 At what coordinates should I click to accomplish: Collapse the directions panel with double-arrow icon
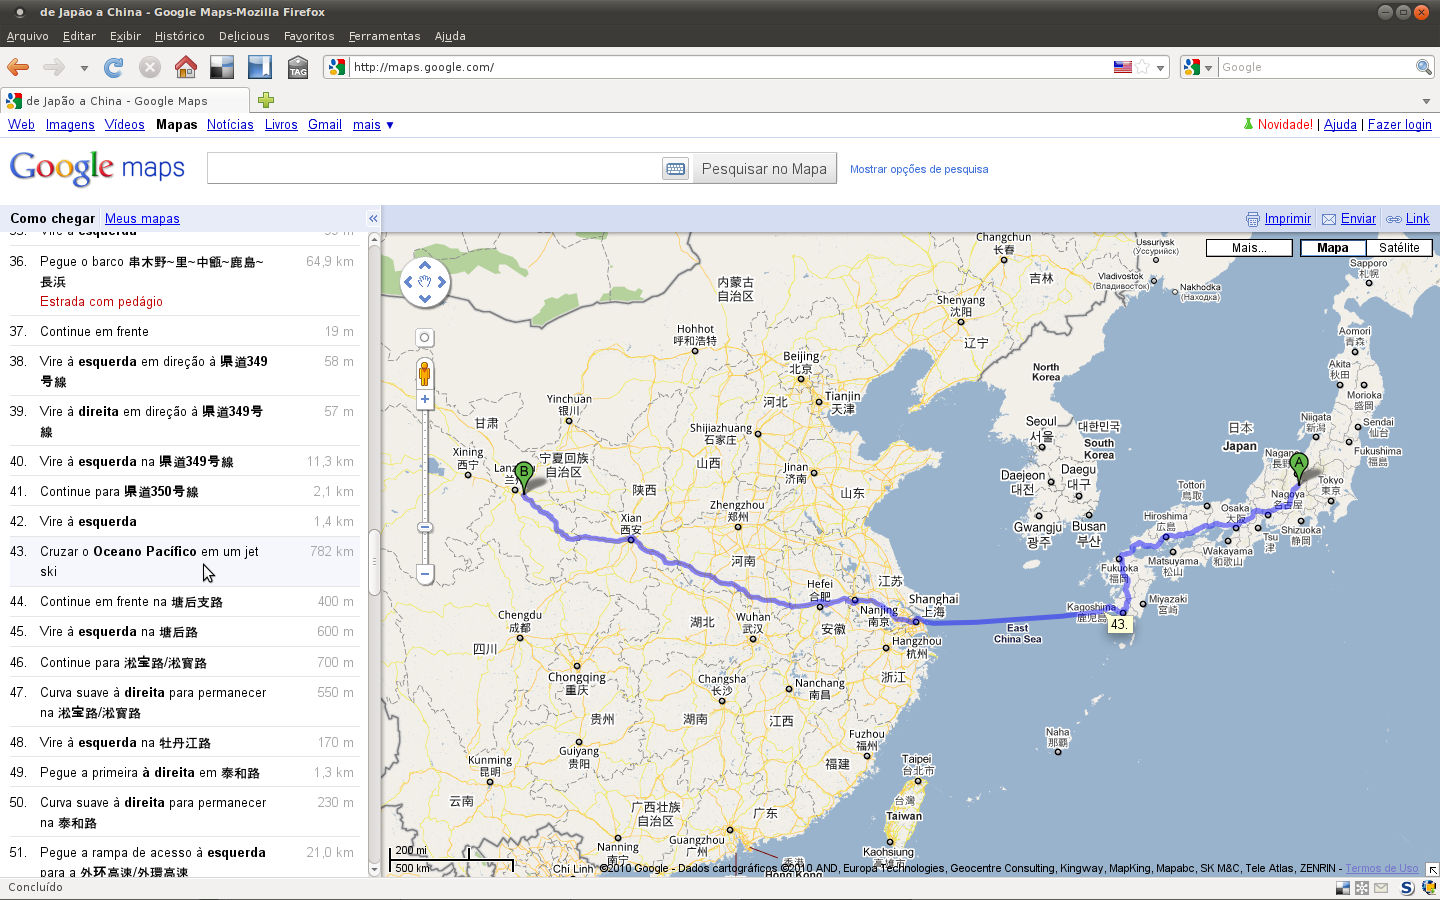[373, 219]
